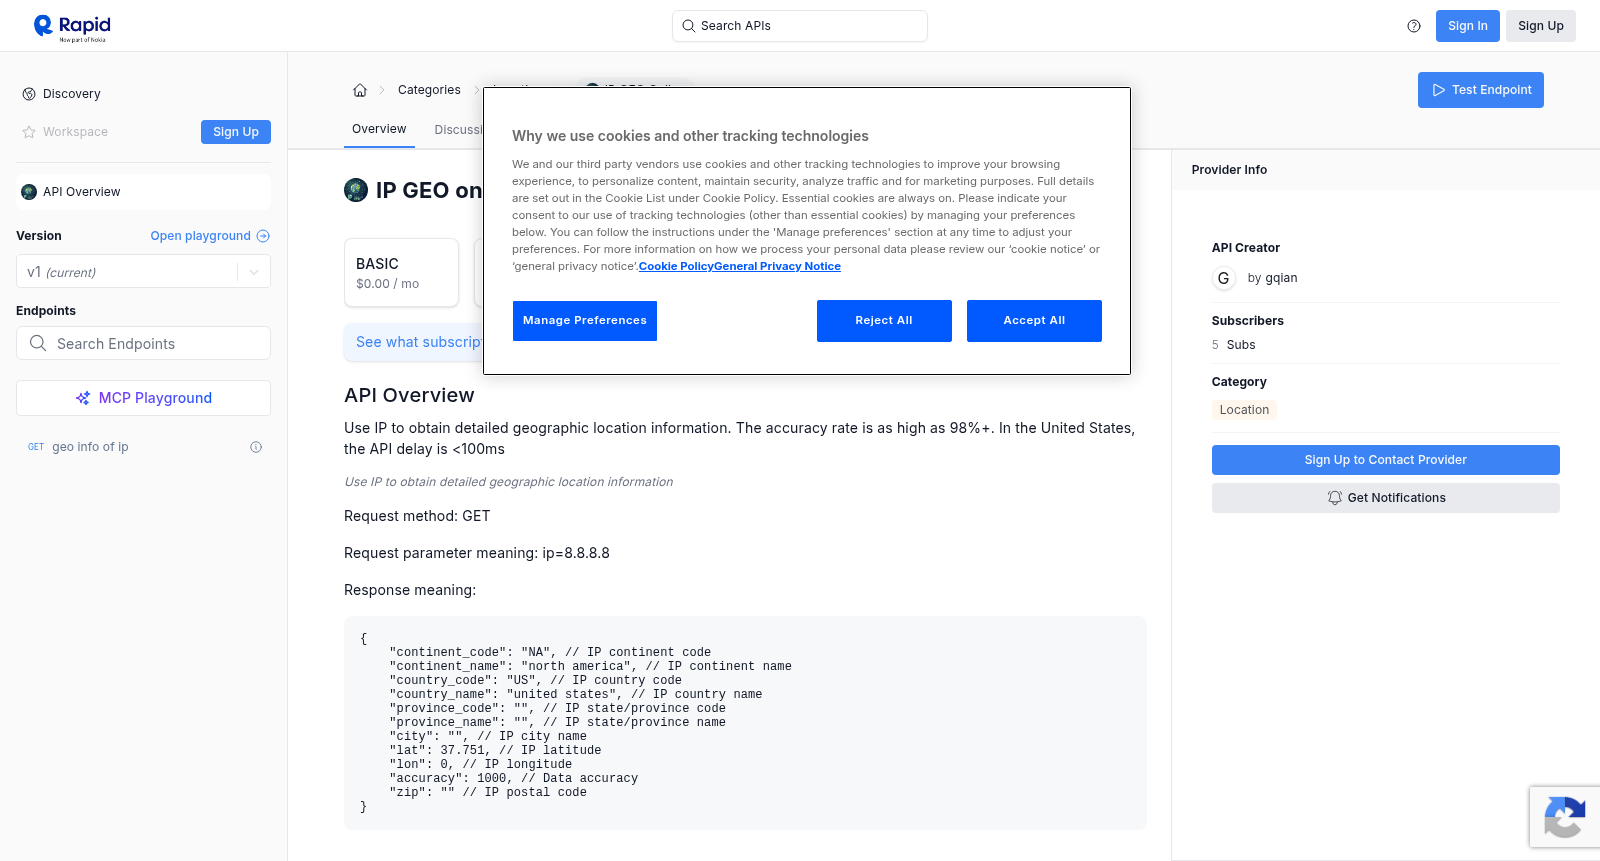This screenshot has width=1600, height=861.
Task: Click the help question mark icon
Action: click(1414, 26)
